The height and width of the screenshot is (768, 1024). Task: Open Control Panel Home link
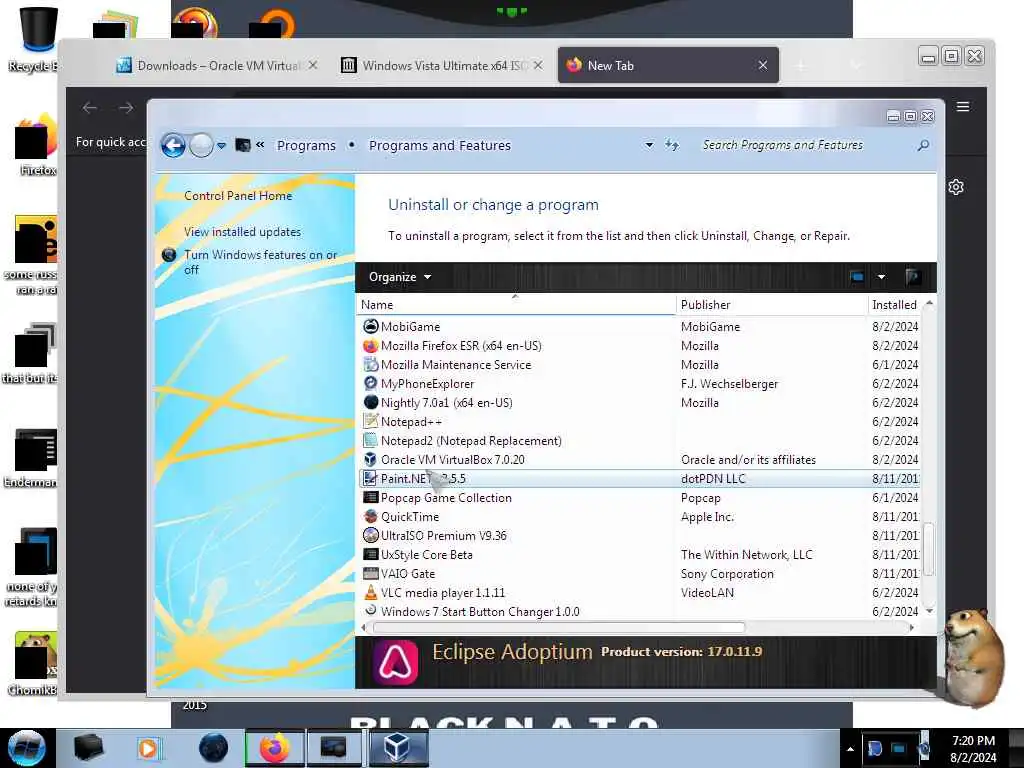[238, 196]
